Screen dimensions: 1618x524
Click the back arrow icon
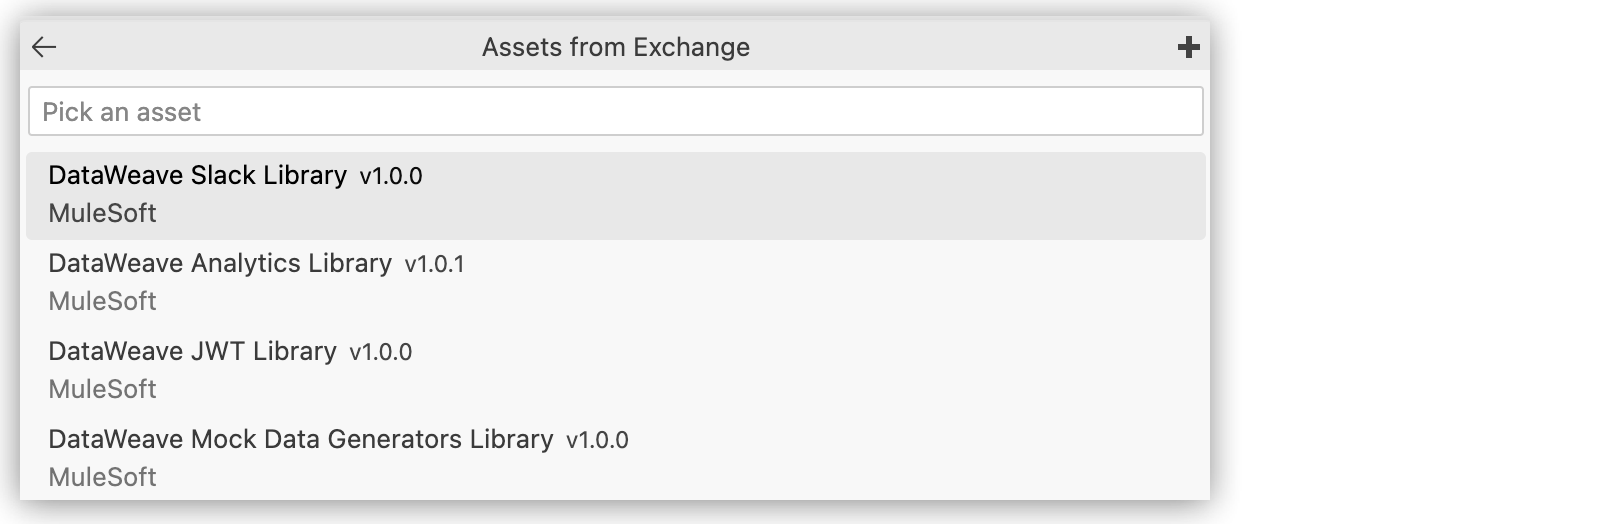point(44,47)
